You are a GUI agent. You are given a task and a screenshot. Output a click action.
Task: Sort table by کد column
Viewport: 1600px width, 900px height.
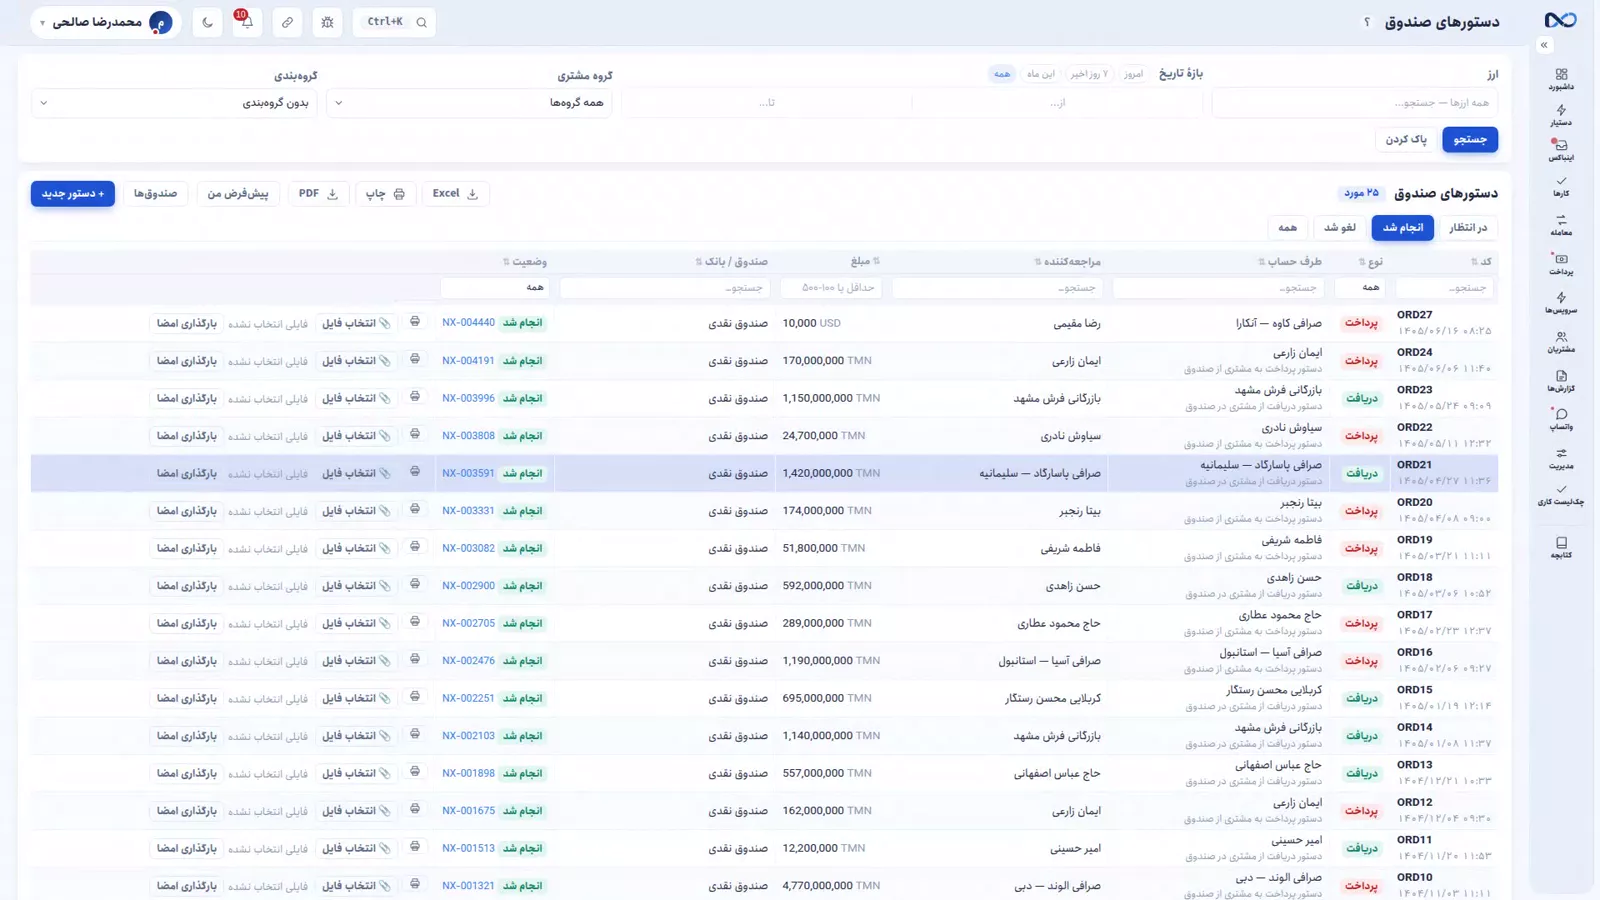[1481, 262]
